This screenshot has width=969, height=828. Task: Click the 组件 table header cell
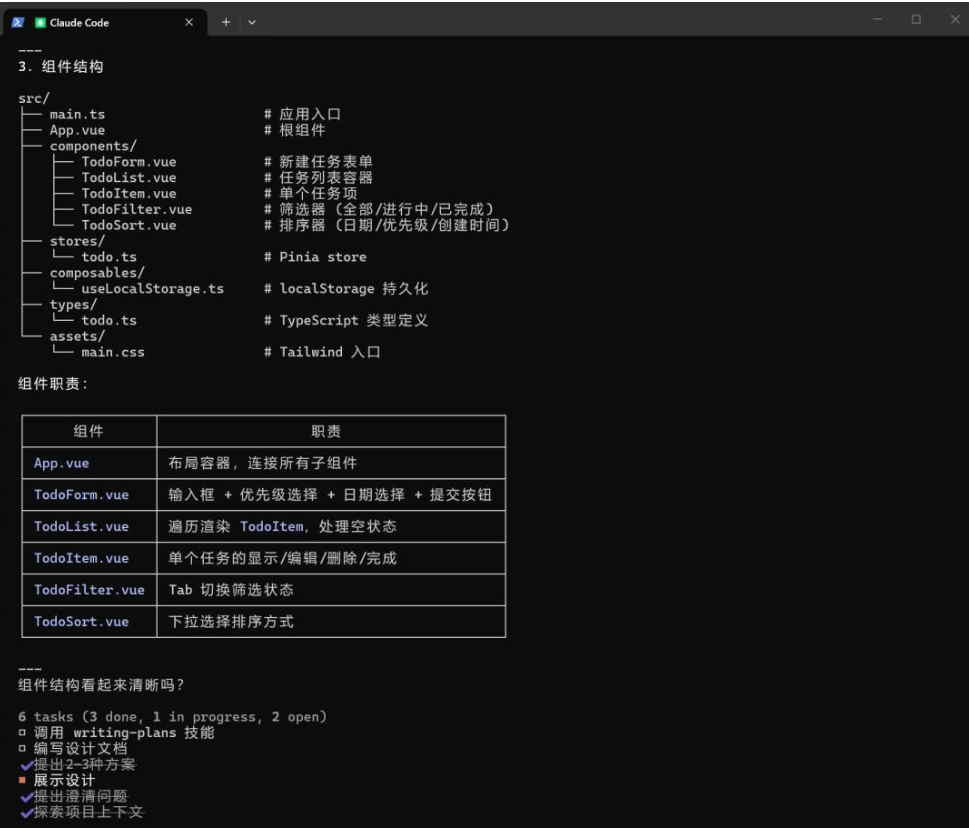click(89, 431)
